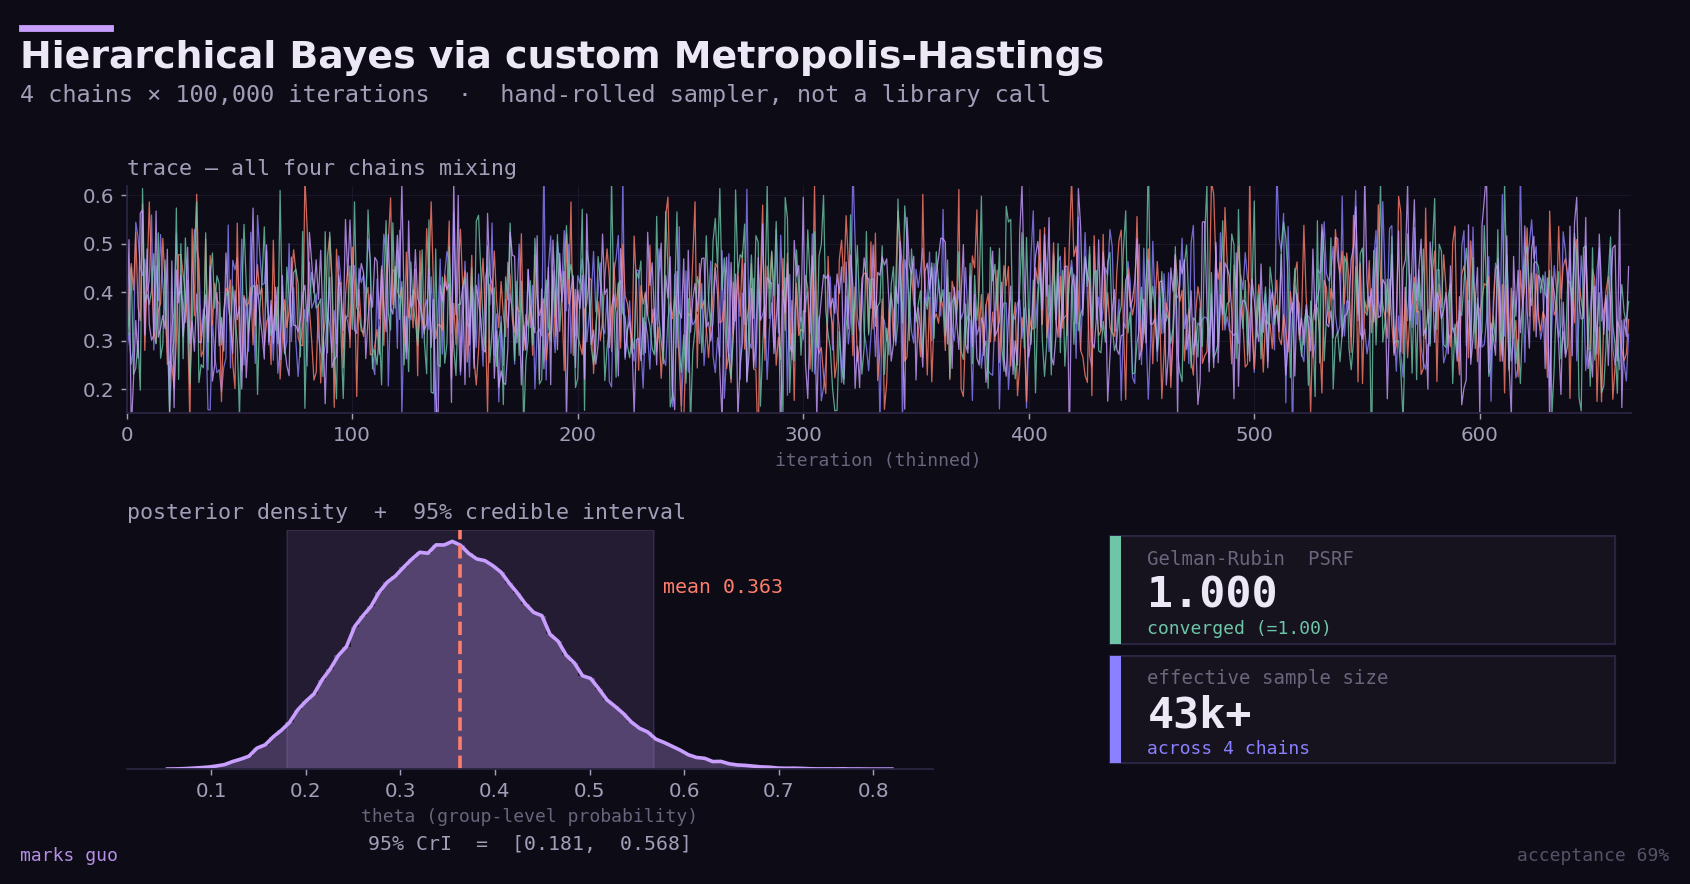
Task: Click the 'Gelman-Rubin PSRF' card label
Action: click(1250, 559)
